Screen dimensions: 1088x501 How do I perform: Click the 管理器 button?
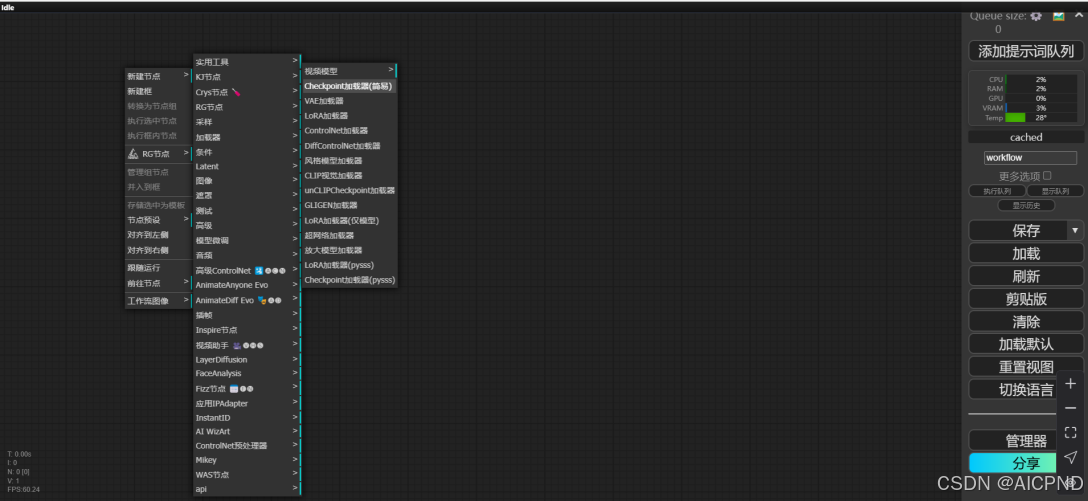pyautogui.click(x=1026, y=441)
